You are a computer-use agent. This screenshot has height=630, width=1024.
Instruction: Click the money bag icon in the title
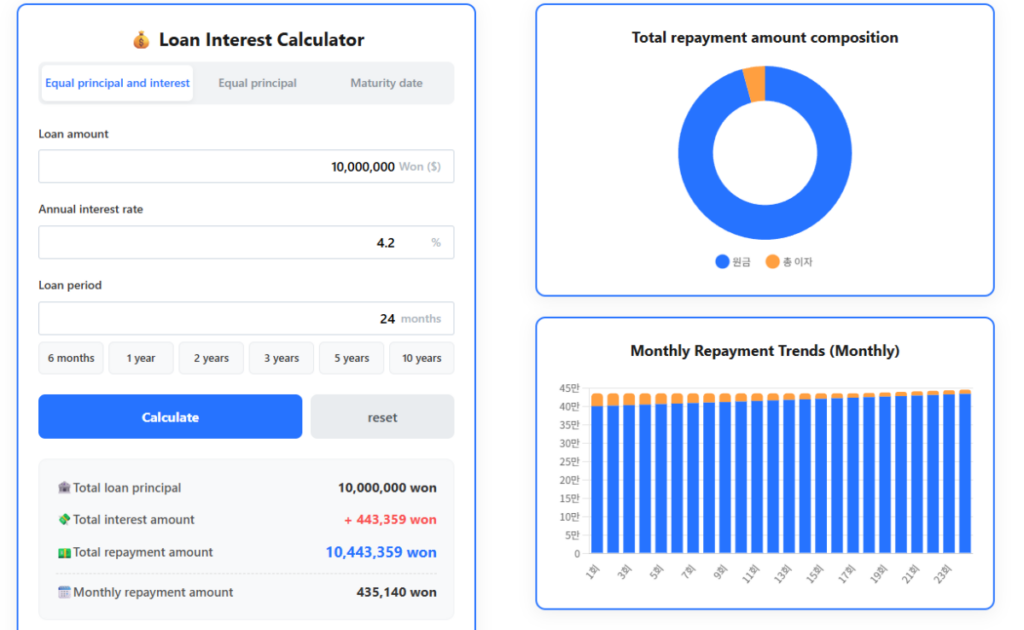141,40
